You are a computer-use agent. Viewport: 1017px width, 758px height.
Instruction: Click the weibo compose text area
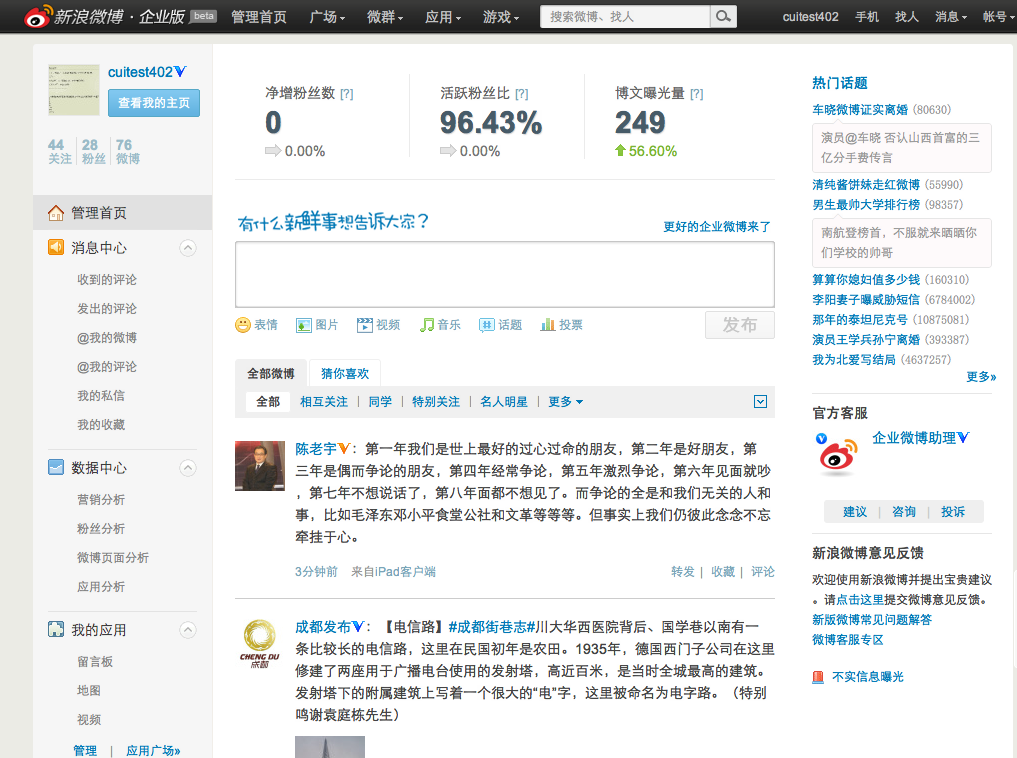pos(505,274)
